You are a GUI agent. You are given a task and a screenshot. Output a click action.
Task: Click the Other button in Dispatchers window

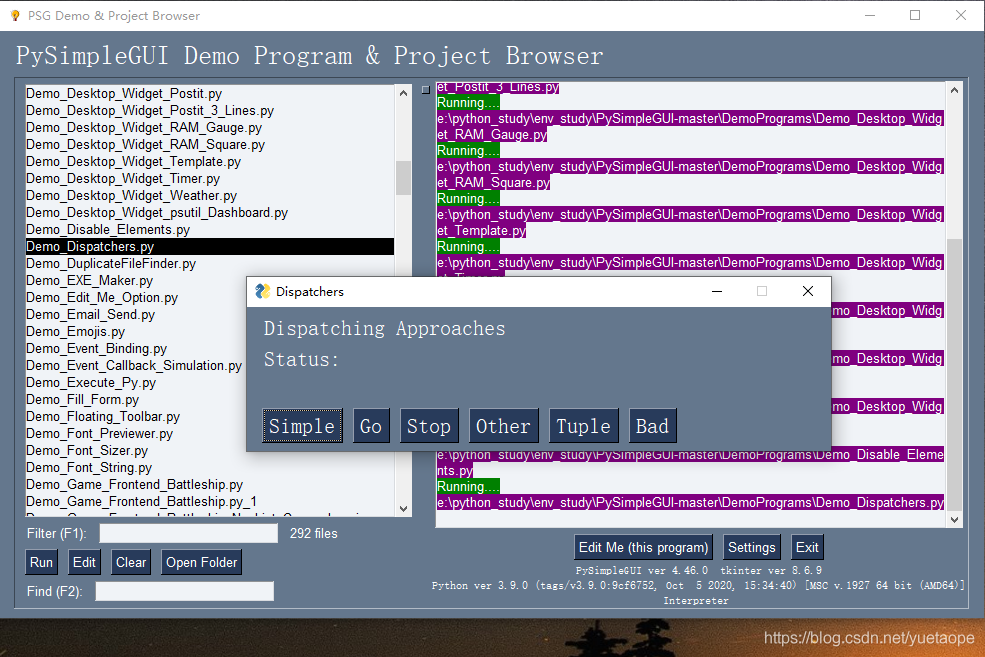[503, 426]
